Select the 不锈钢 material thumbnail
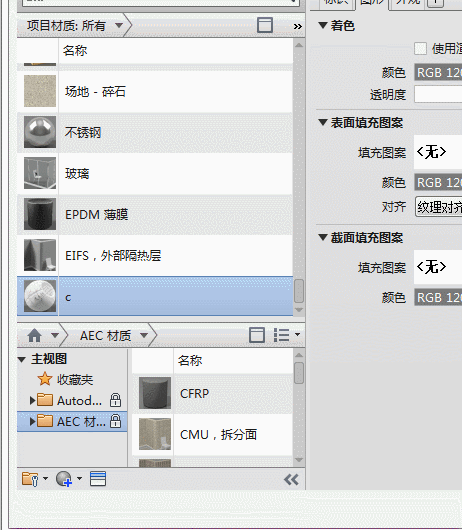This screenshot has width=462, height=530. click(x=40, y=132)
